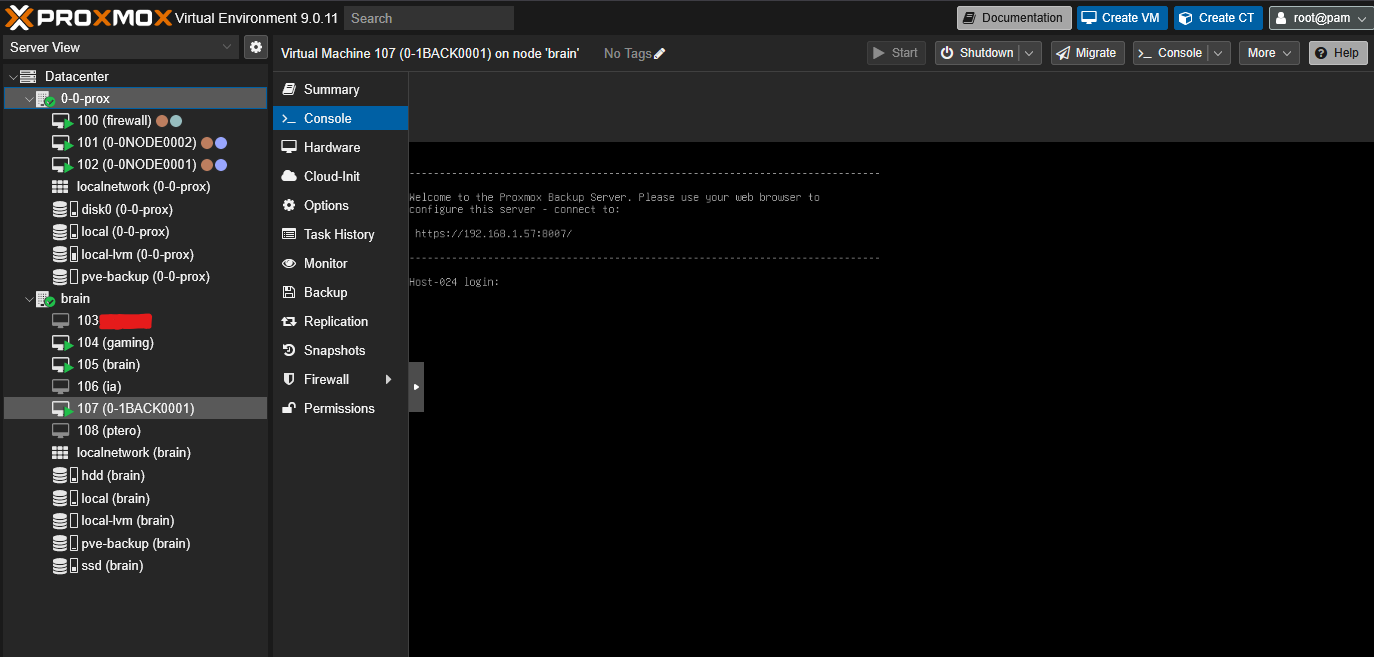The image size is (1374, 657).
Task: Click the Create VM button
Action: [x=1121, y=18]
